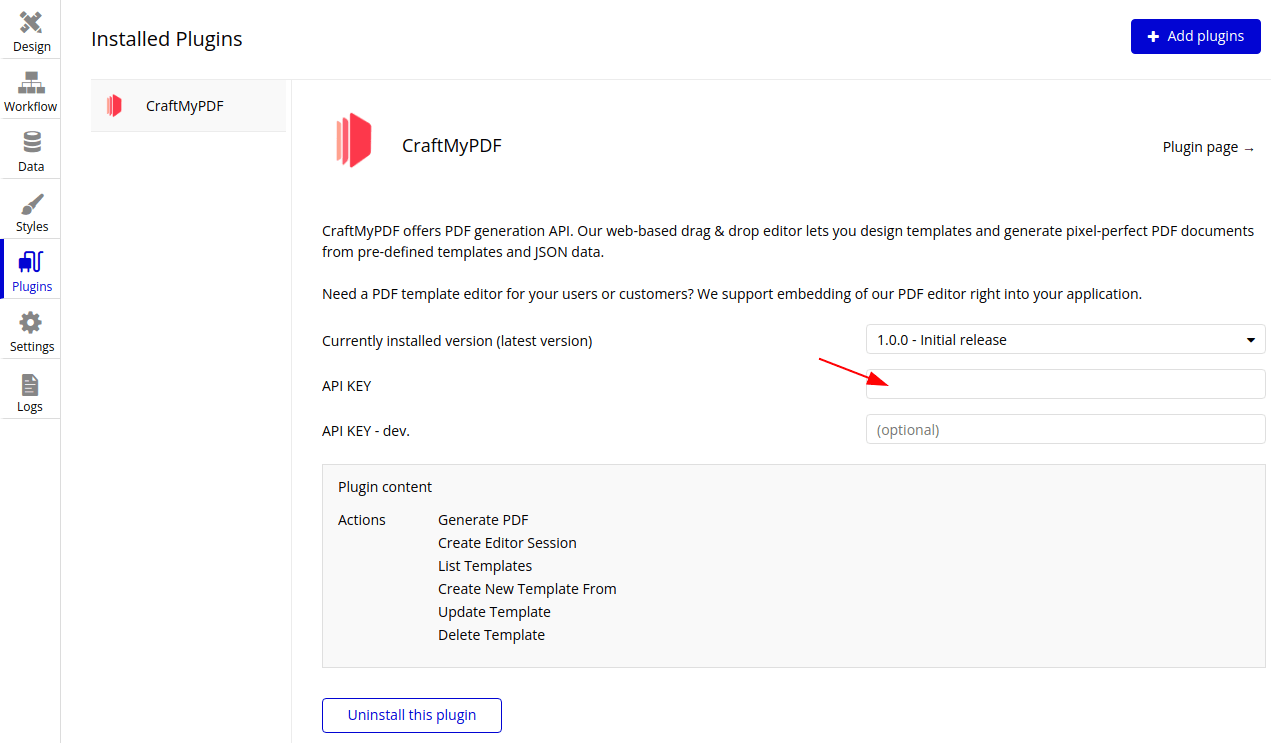The height and width of the screenshot is (743, 1271).
Task: Open the installed version dropdown
Action: click(1066, 339)
